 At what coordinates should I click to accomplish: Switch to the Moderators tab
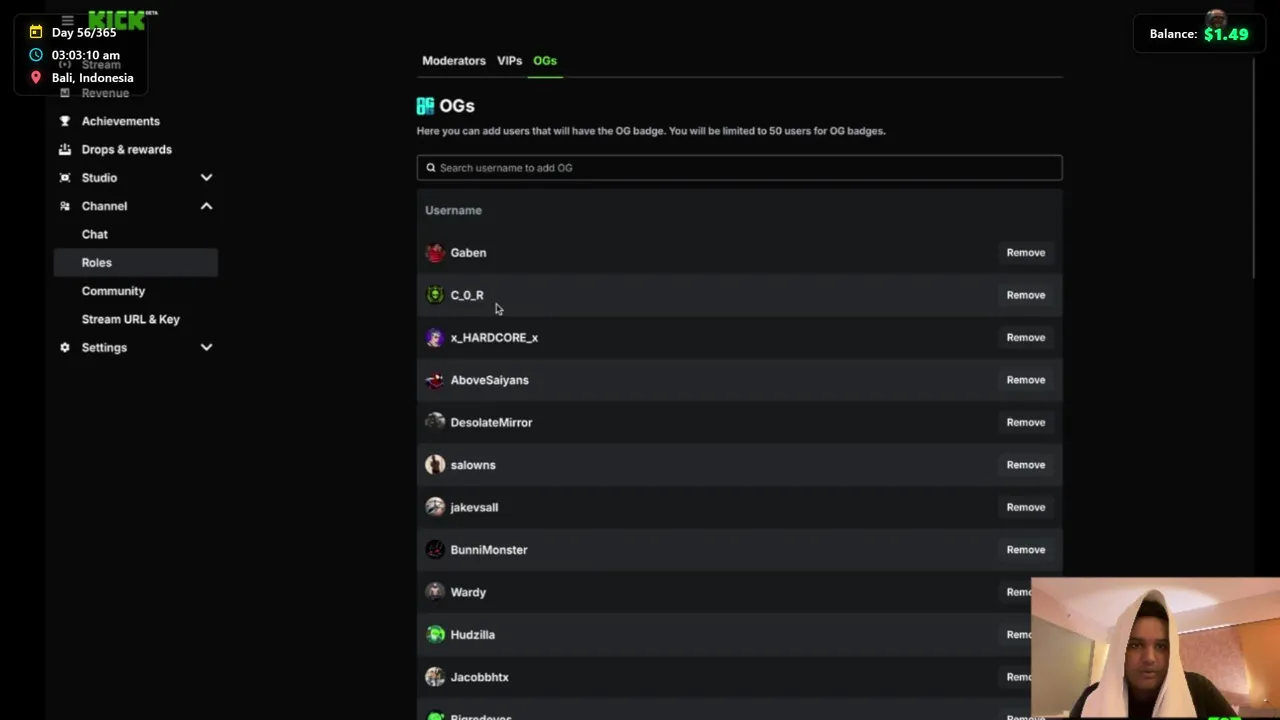pos(454,61)
